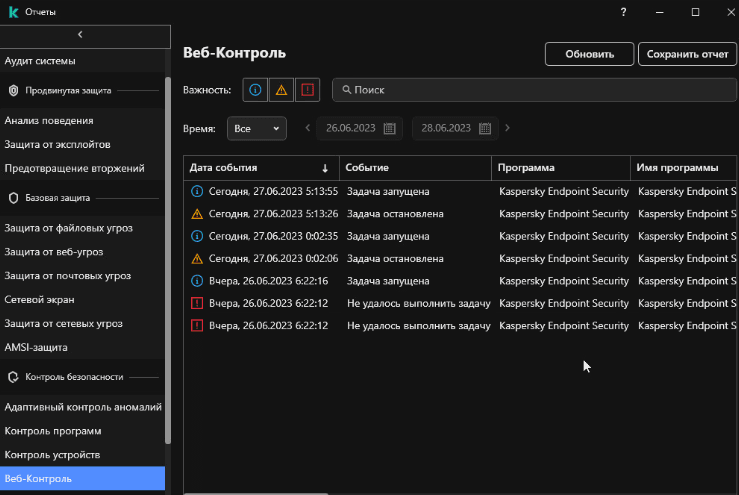Click the Сохранить отчет button

tap(687, 54)
